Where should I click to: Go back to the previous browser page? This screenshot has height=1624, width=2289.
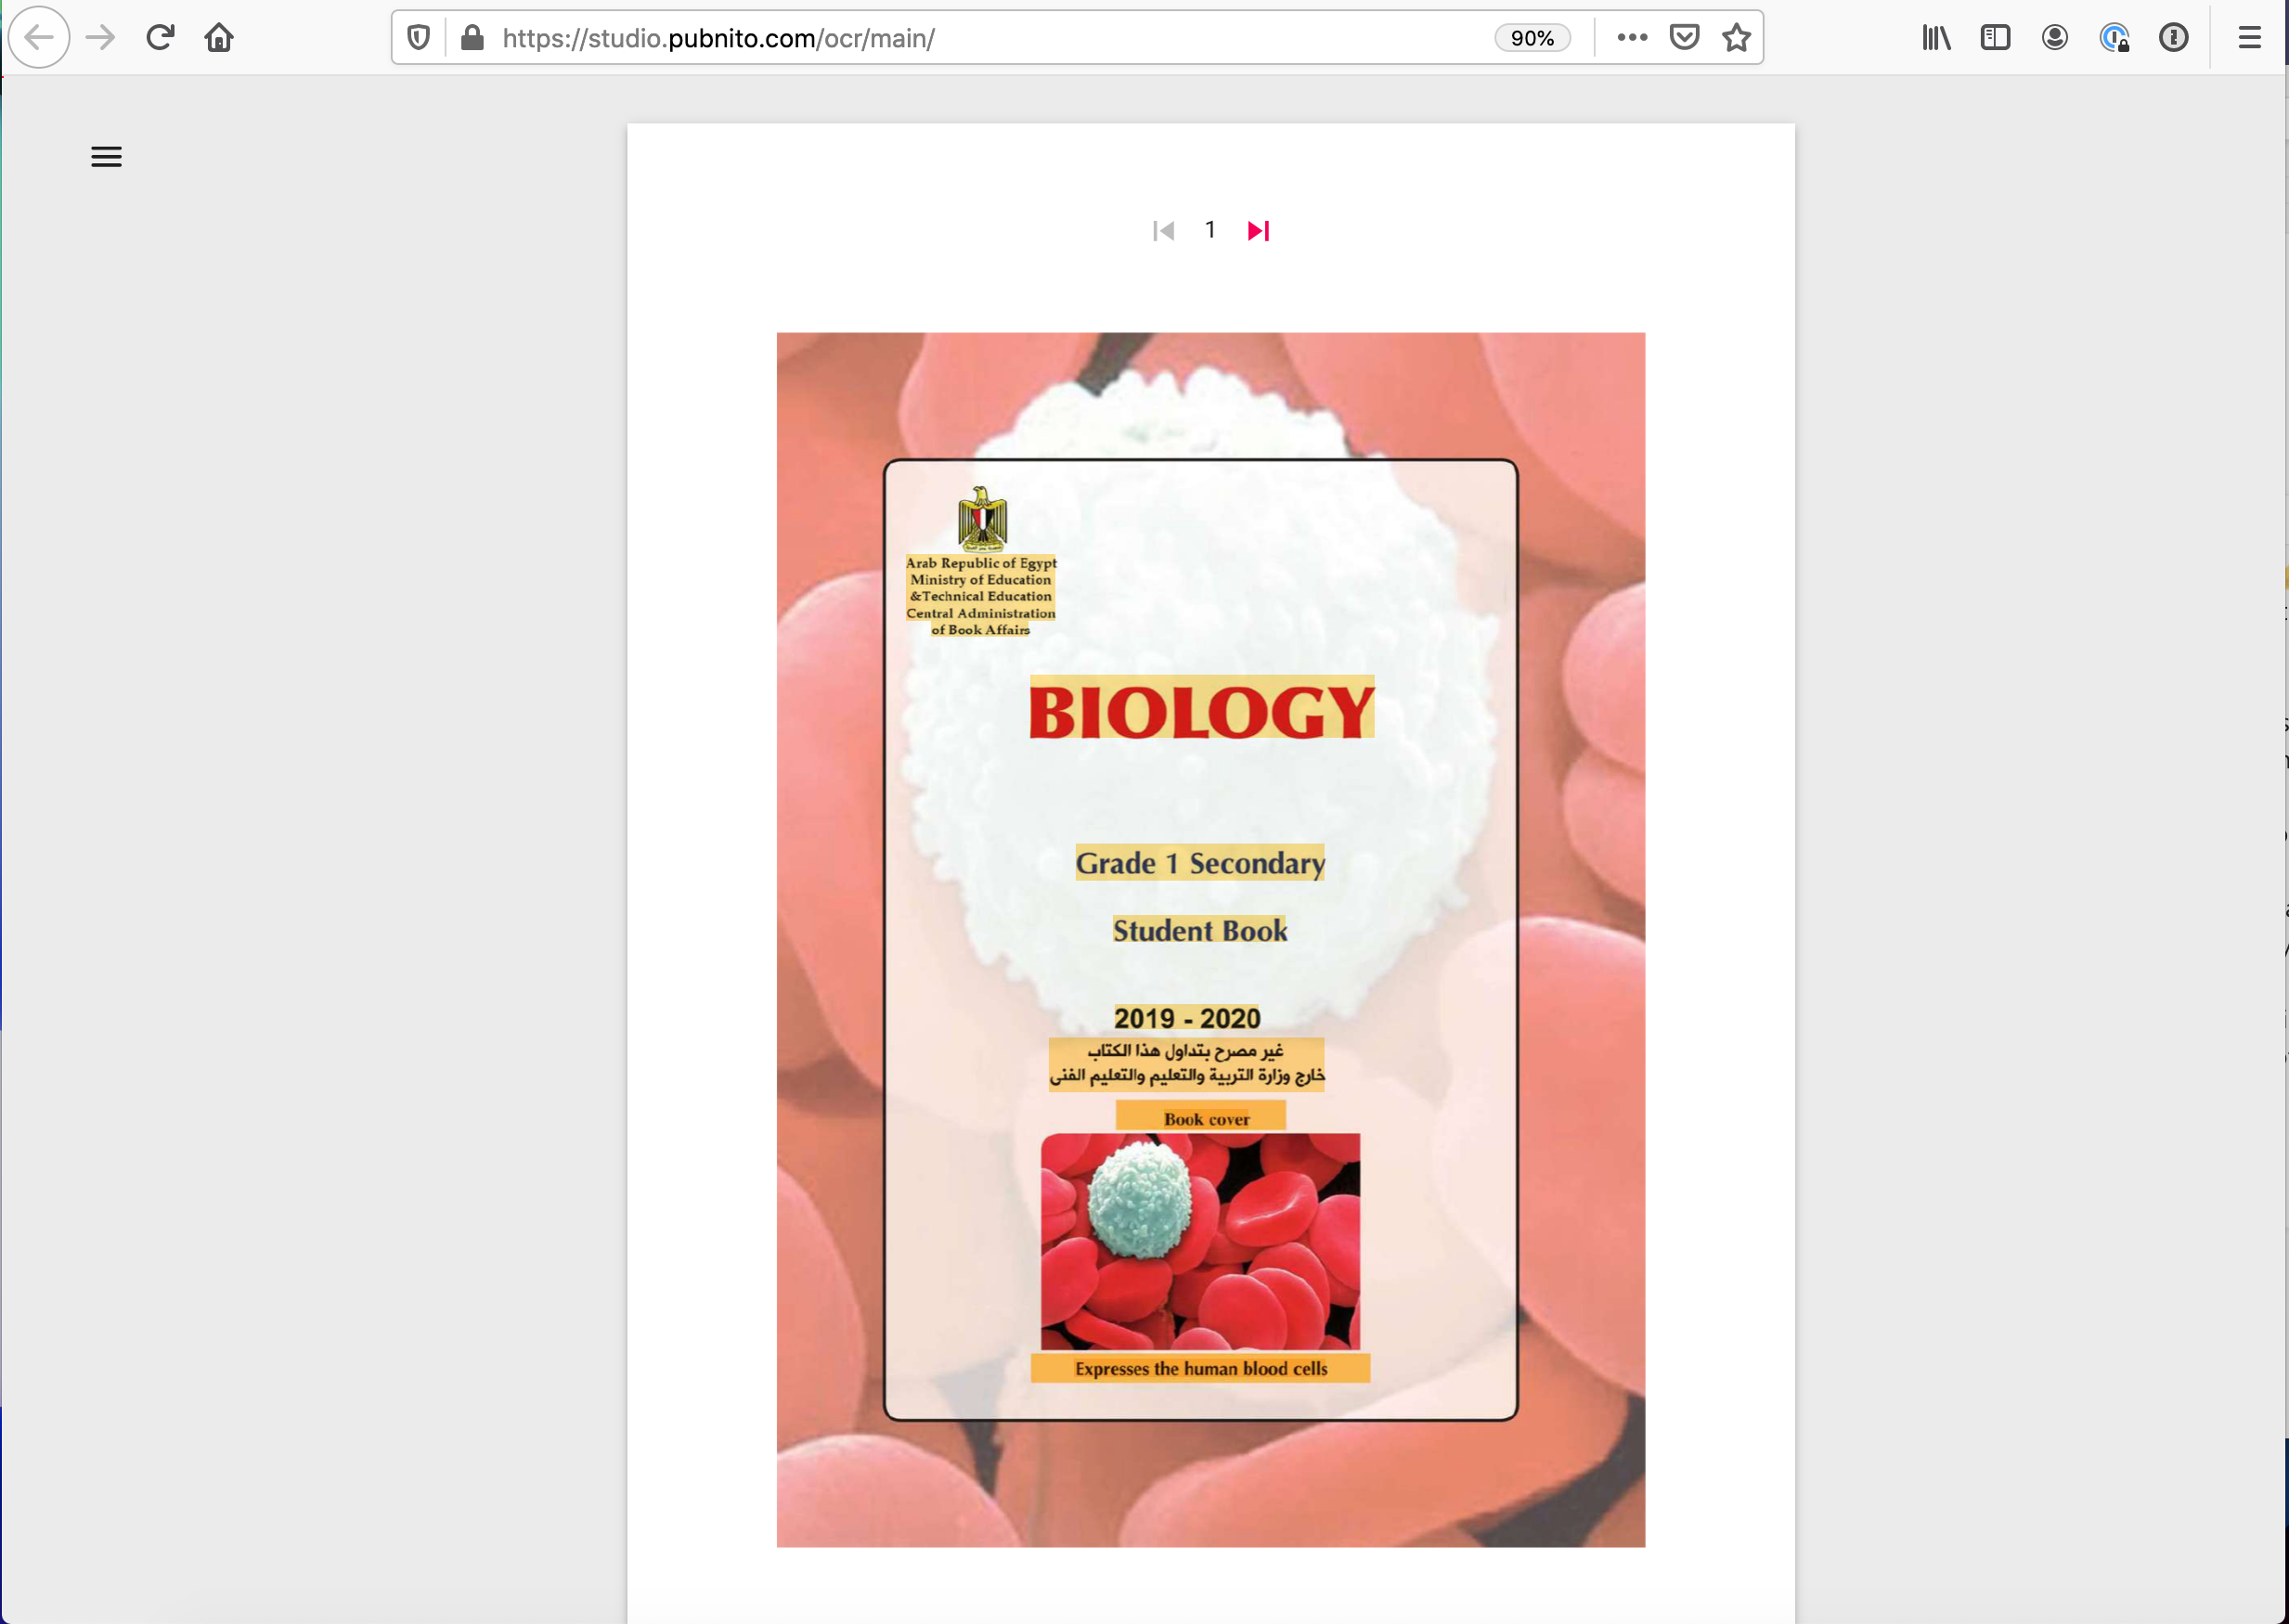coord(39,38)
